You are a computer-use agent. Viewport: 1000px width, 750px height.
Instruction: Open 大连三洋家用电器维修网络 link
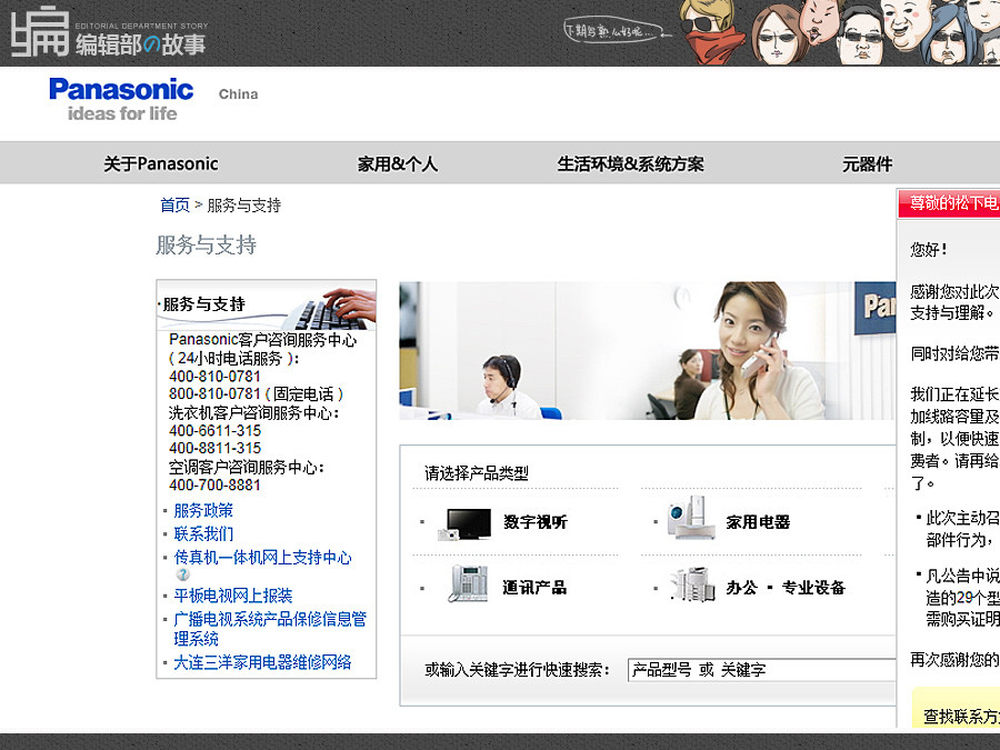pyautogui.click(x=263, y=662)
